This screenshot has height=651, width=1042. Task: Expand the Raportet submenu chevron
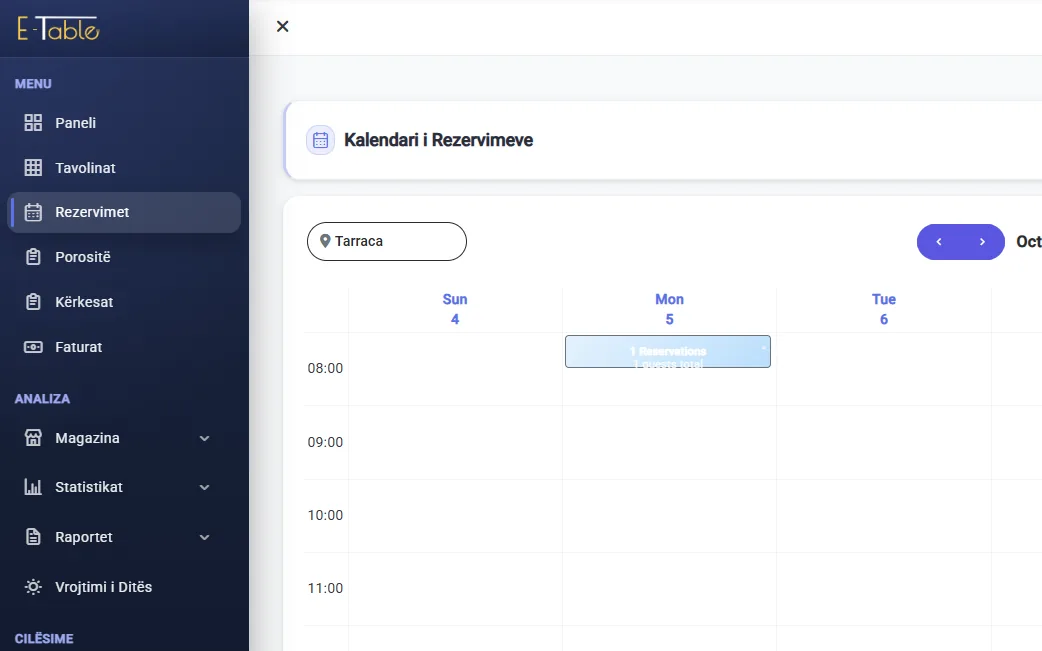205,537
